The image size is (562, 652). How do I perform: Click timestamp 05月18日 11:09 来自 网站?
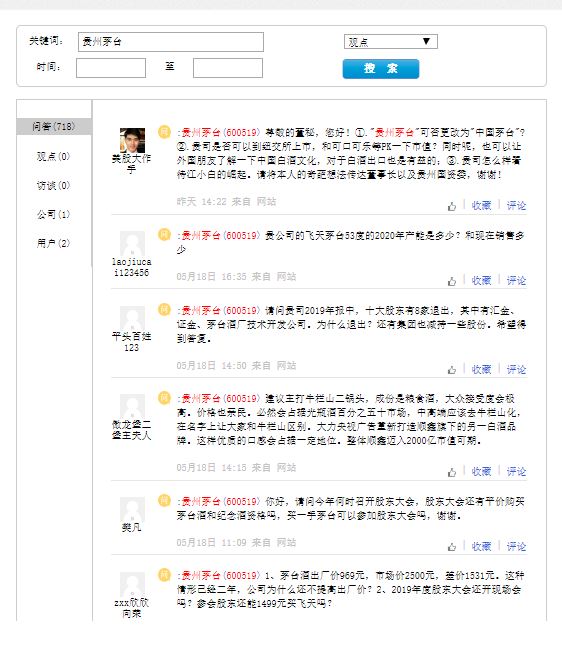coord(236,543)
